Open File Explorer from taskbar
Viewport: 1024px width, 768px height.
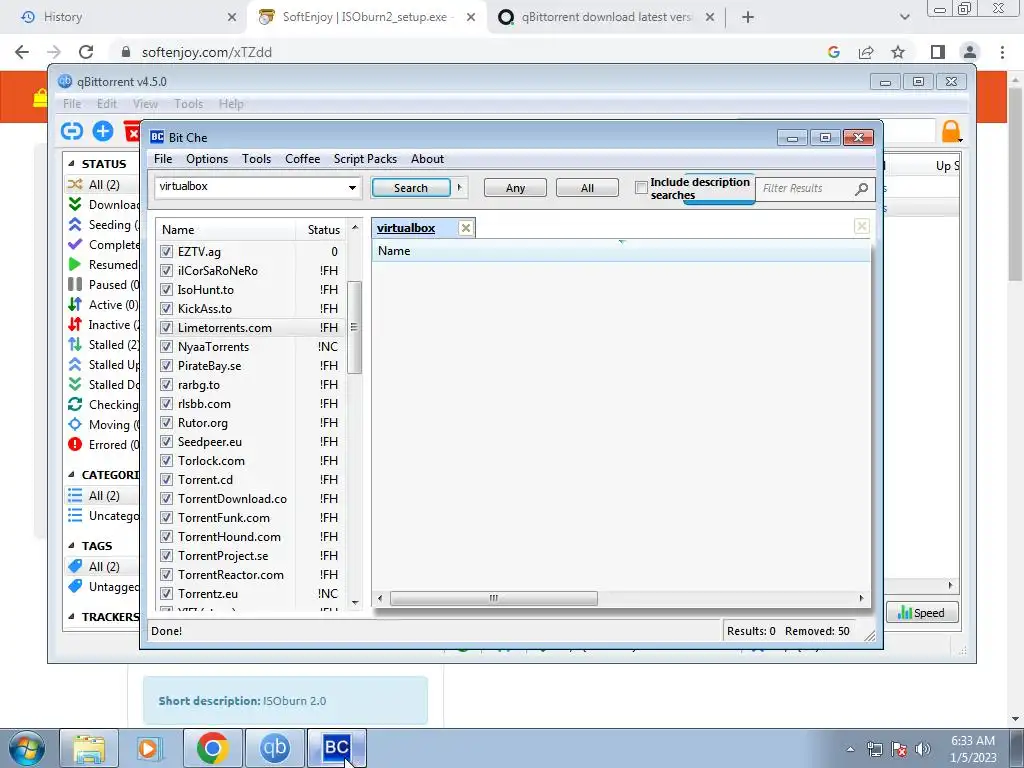pos(89,748)
